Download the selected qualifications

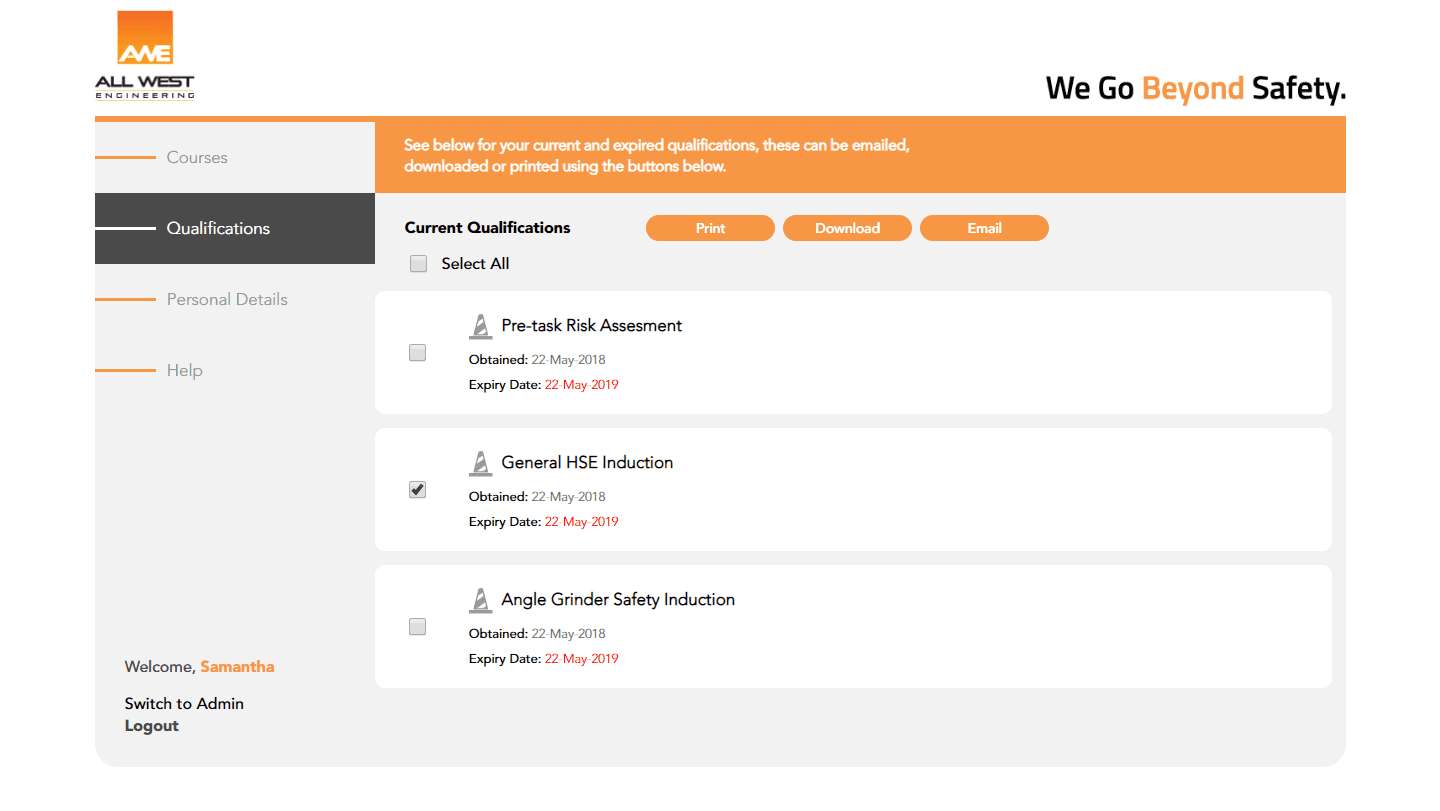click(x=847, y=229)
